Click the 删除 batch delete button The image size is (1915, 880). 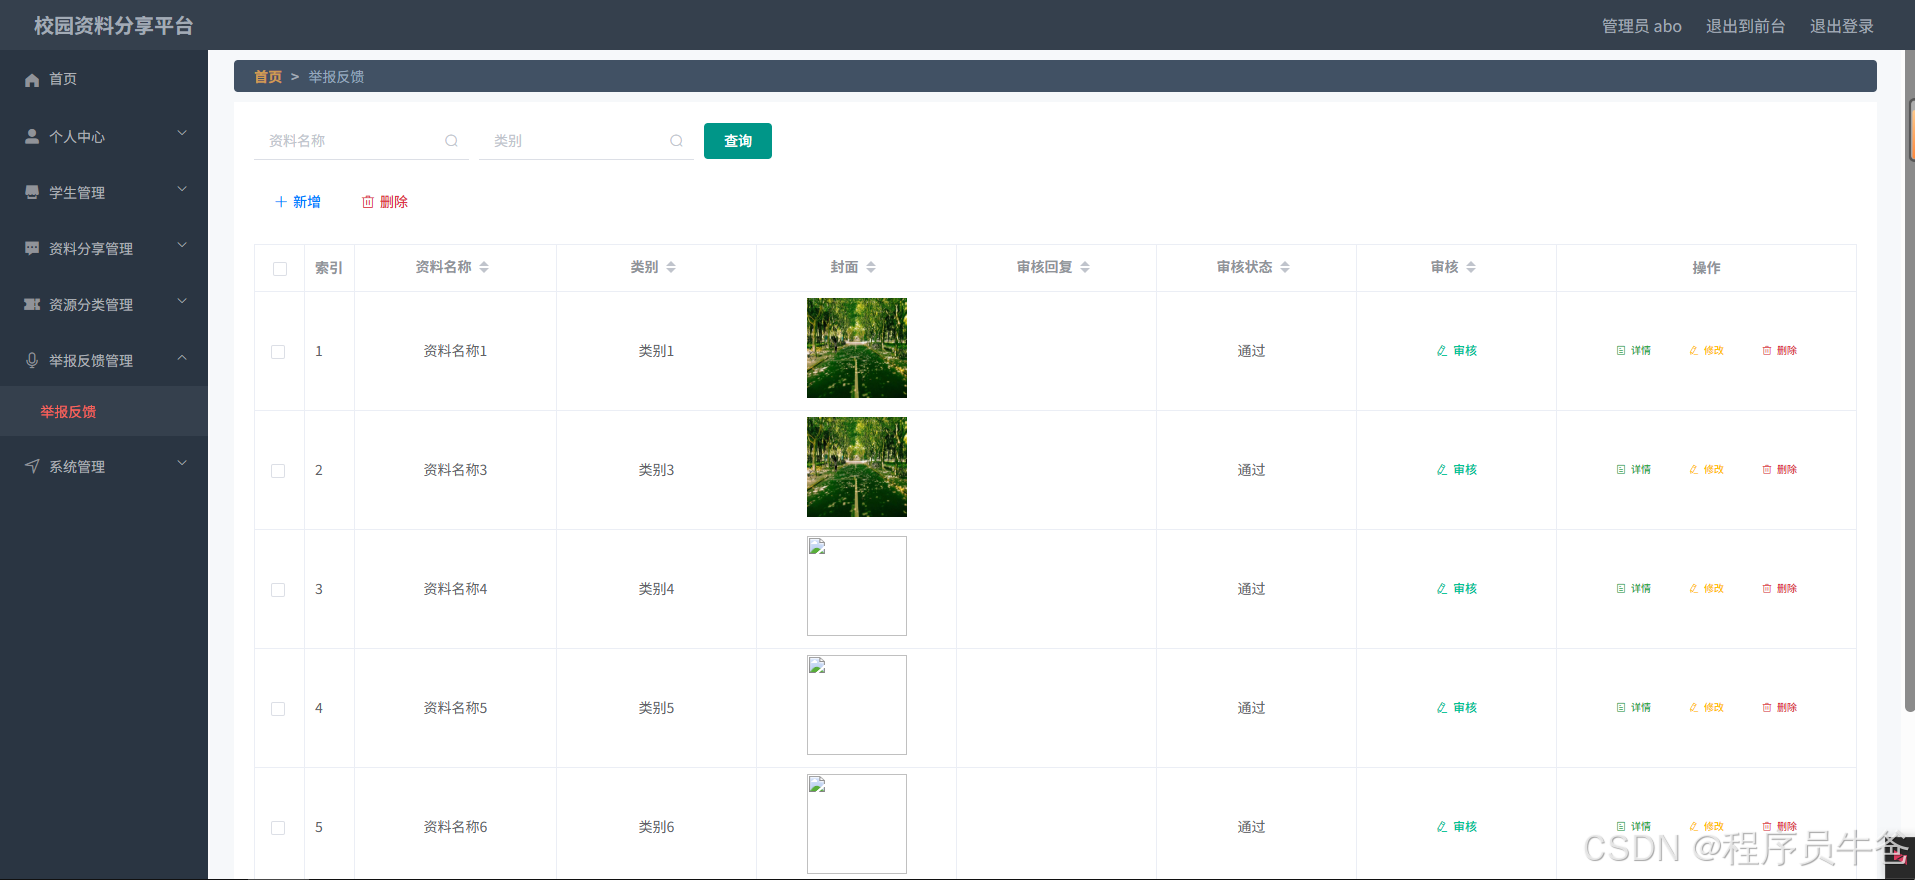pyautogui.click(x=385, y=202)
